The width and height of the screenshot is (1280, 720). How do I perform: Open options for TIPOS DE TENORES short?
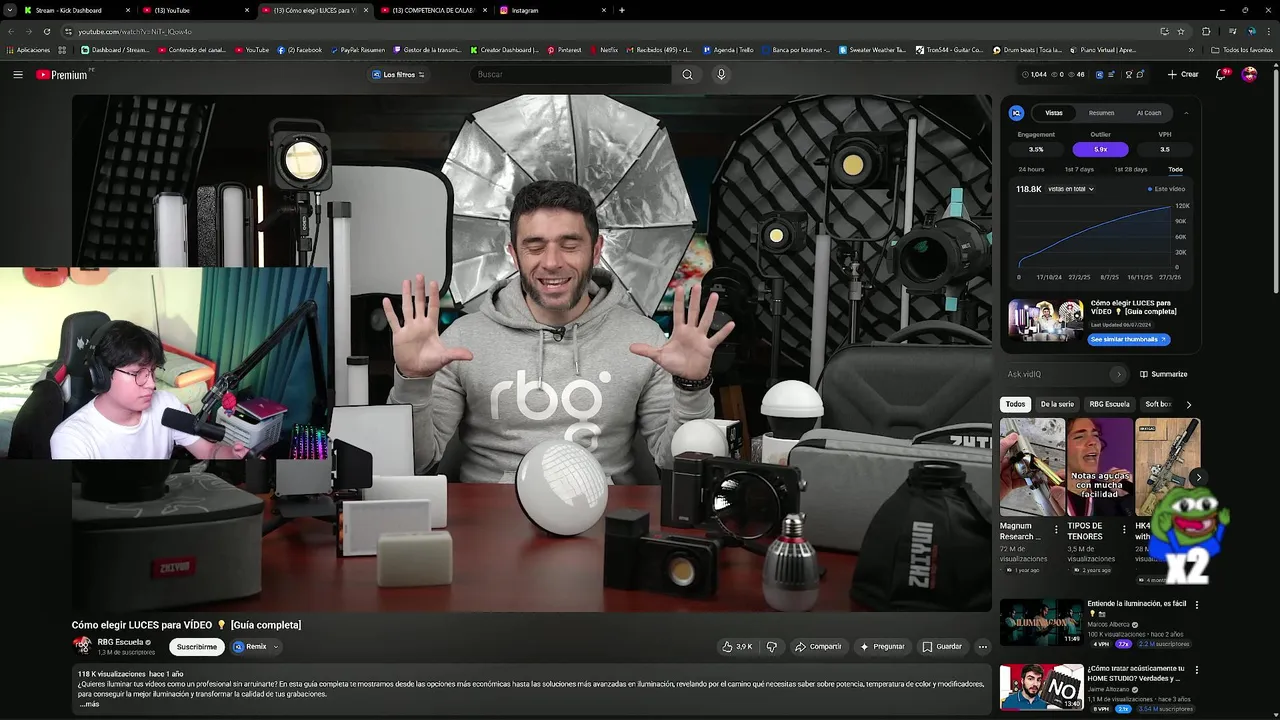pos(1123,529)
